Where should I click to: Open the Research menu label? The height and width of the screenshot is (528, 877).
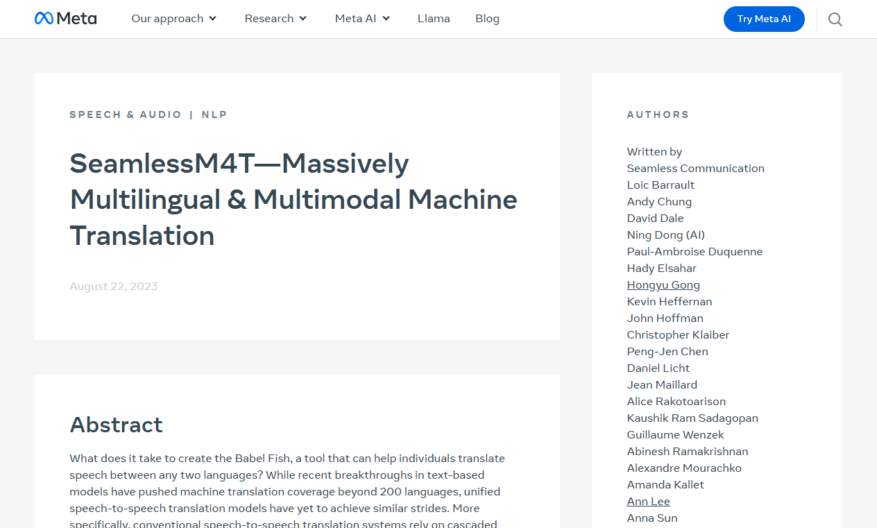click(269, 18)
